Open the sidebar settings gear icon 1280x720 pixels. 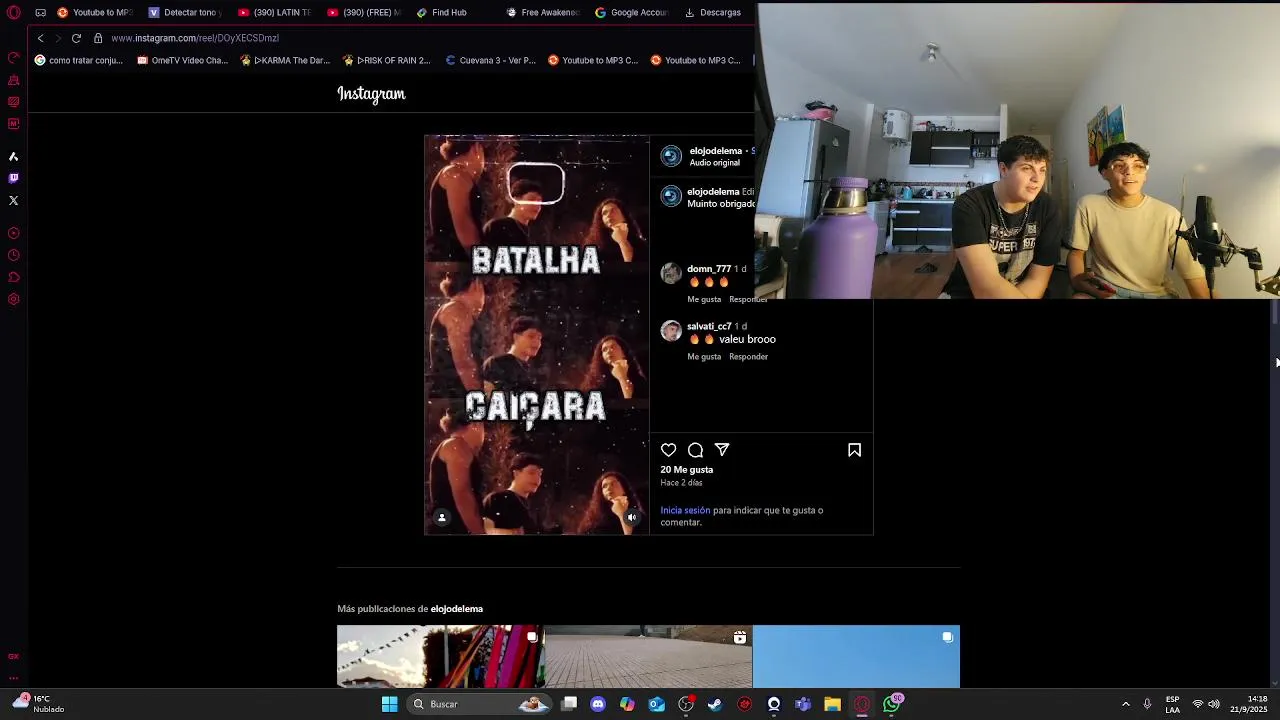pos(13,299)
